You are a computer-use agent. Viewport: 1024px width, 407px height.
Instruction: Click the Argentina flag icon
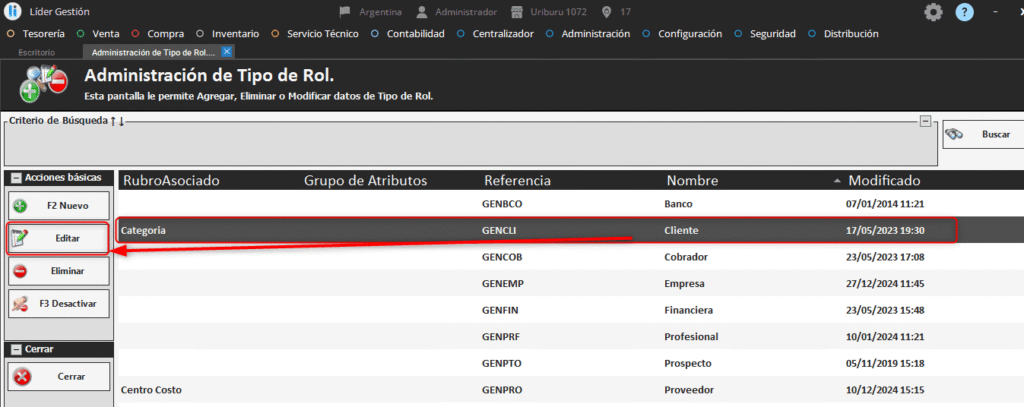[x=346, y=12]
